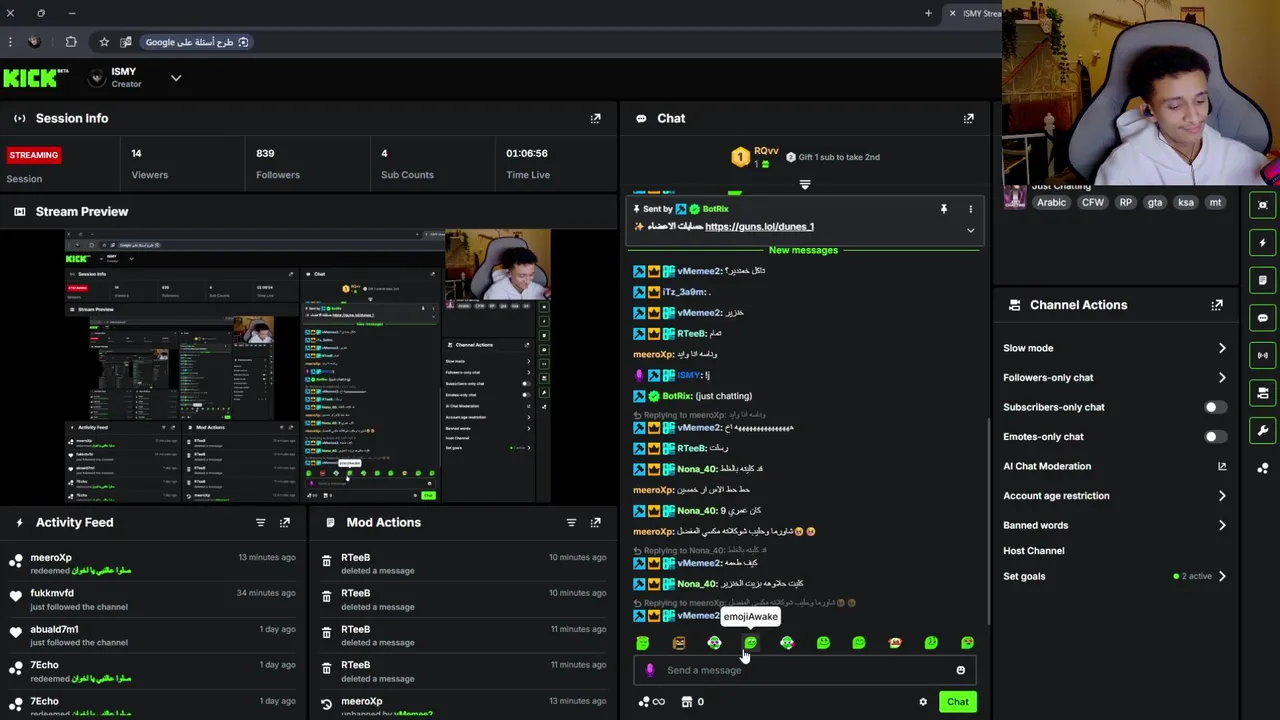The image size is (1280, 720).
Task: Pop out the Activity Feed panel
Action: pyautogui.click(x=285, y=522)
